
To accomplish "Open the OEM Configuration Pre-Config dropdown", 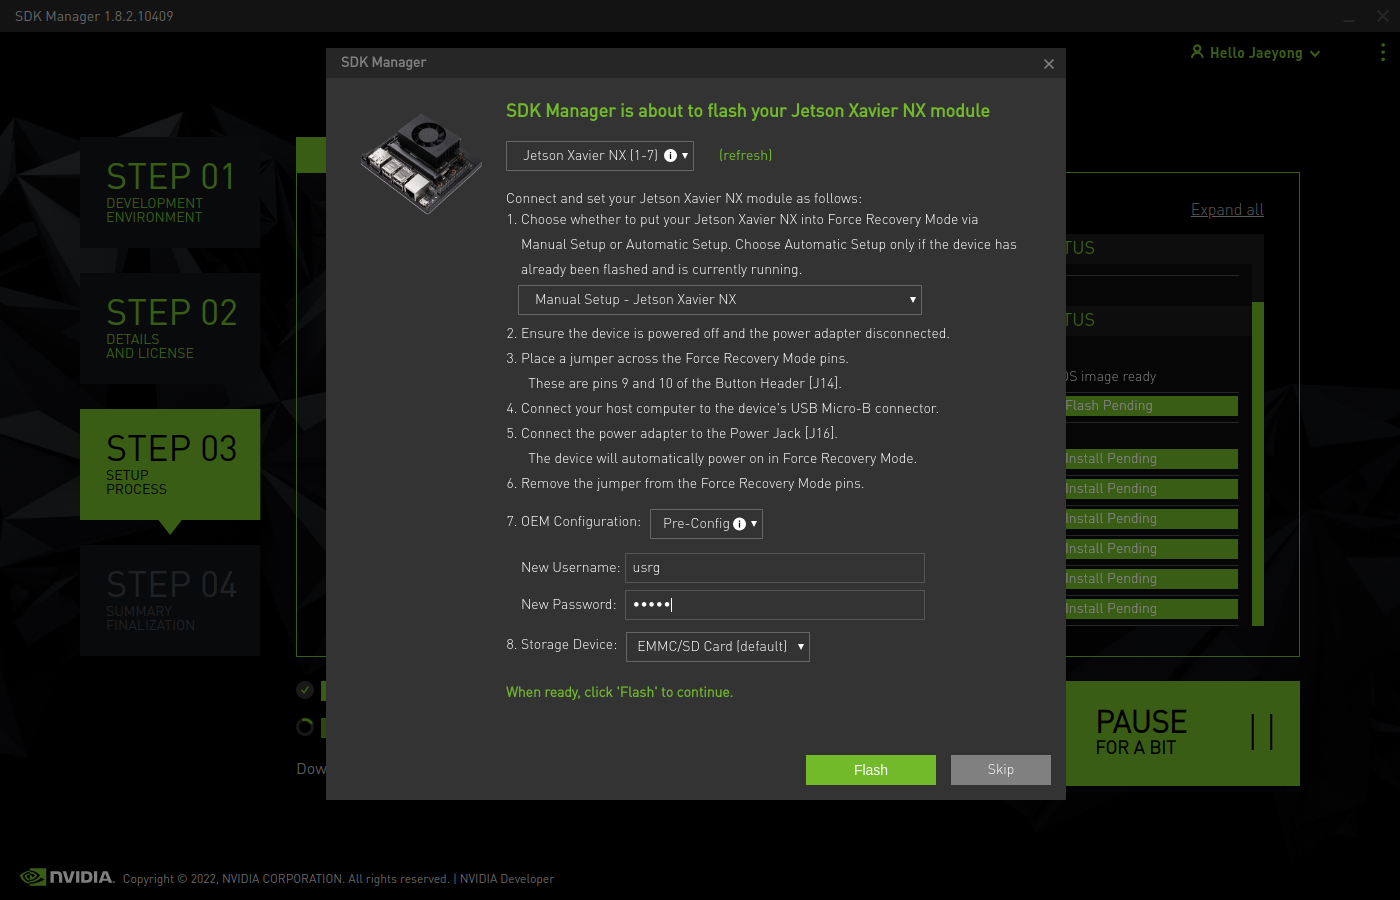I will point(706,523).
